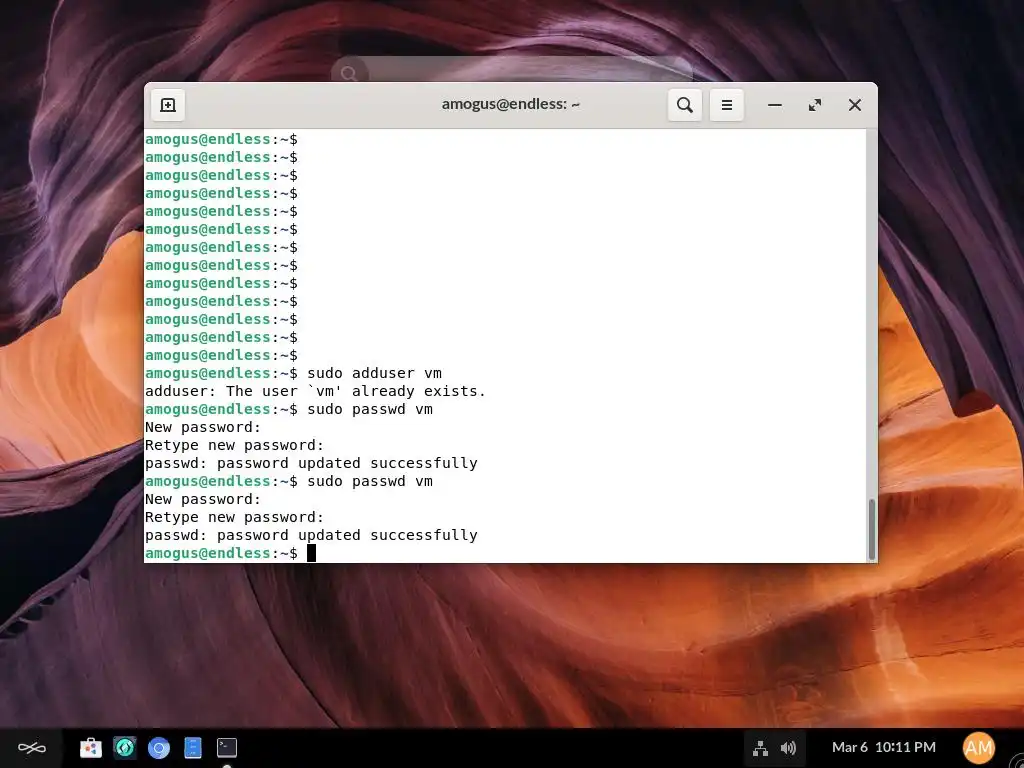
Task: Open the terminal hamburger menu
Action: pos(726,105)
